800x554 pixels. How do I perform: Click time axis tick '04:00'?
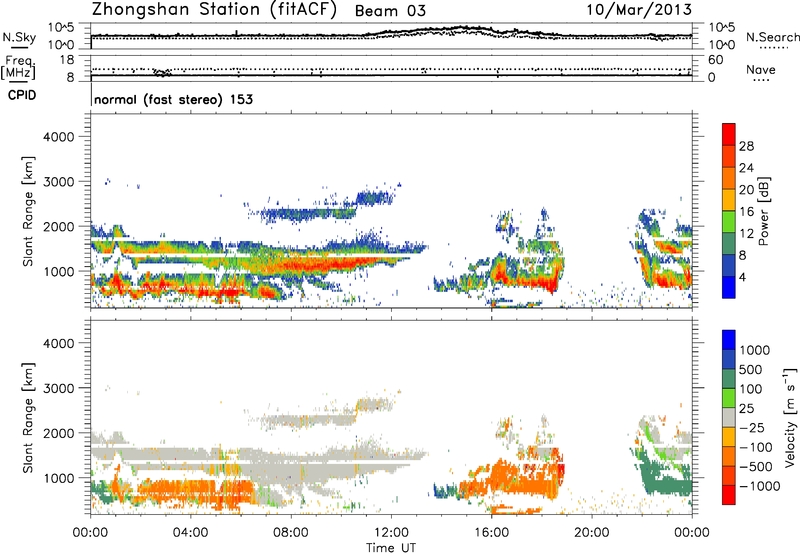[x=191, y=533]
